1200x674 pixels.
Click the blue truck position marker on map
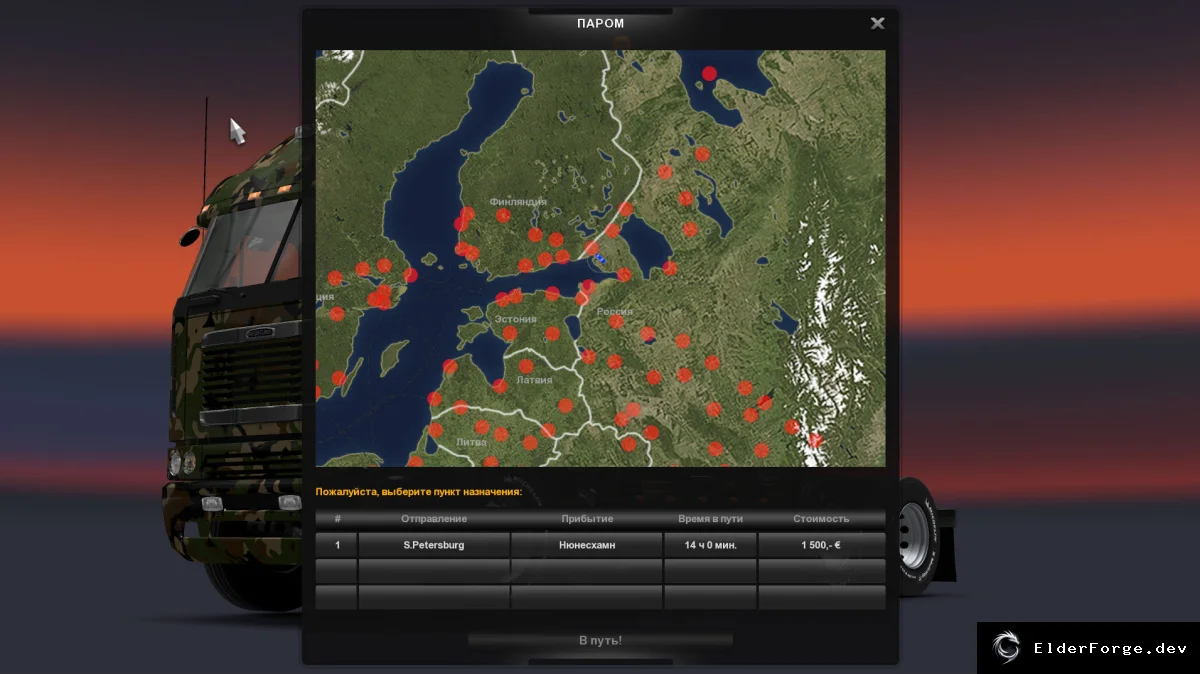coord(599,259)
